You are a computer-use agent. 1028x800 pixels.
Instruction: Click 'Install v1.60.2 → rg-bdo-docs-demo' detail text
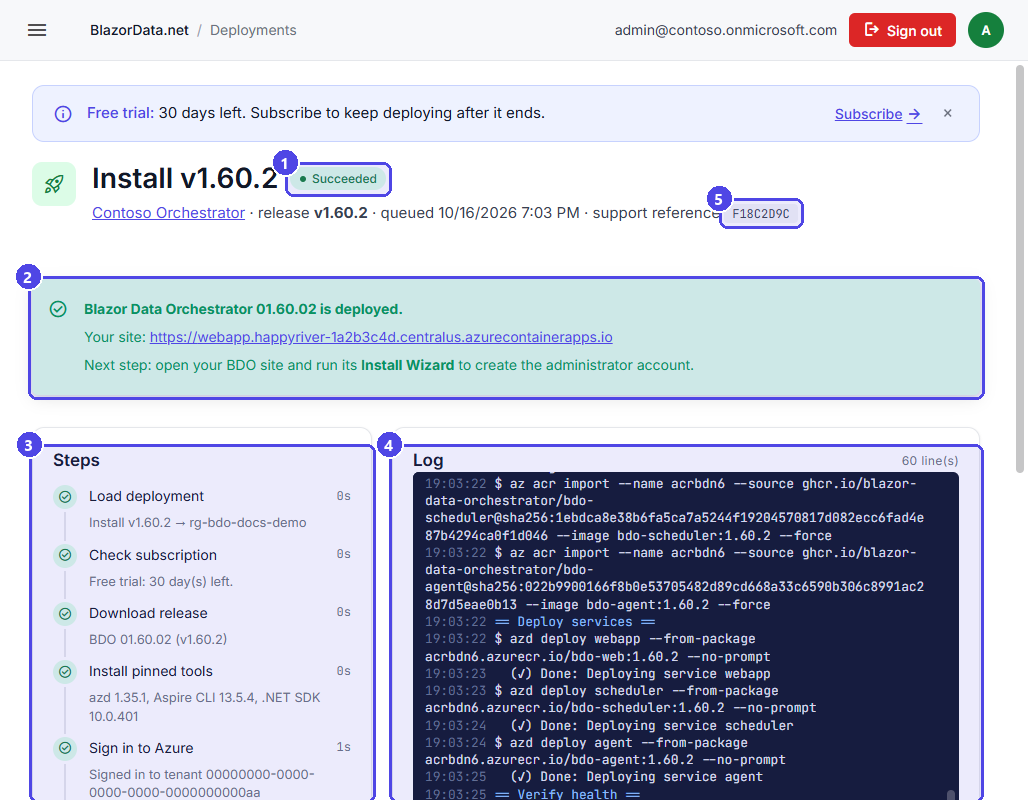[x=197, y=523]
